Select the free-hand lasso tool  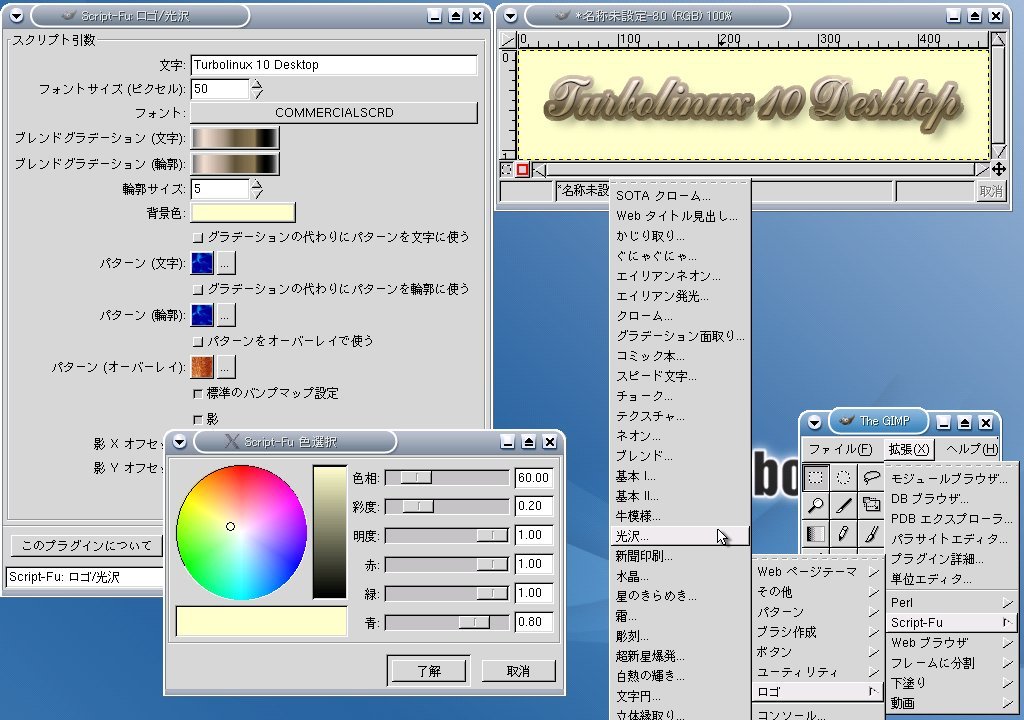(872, 478)
